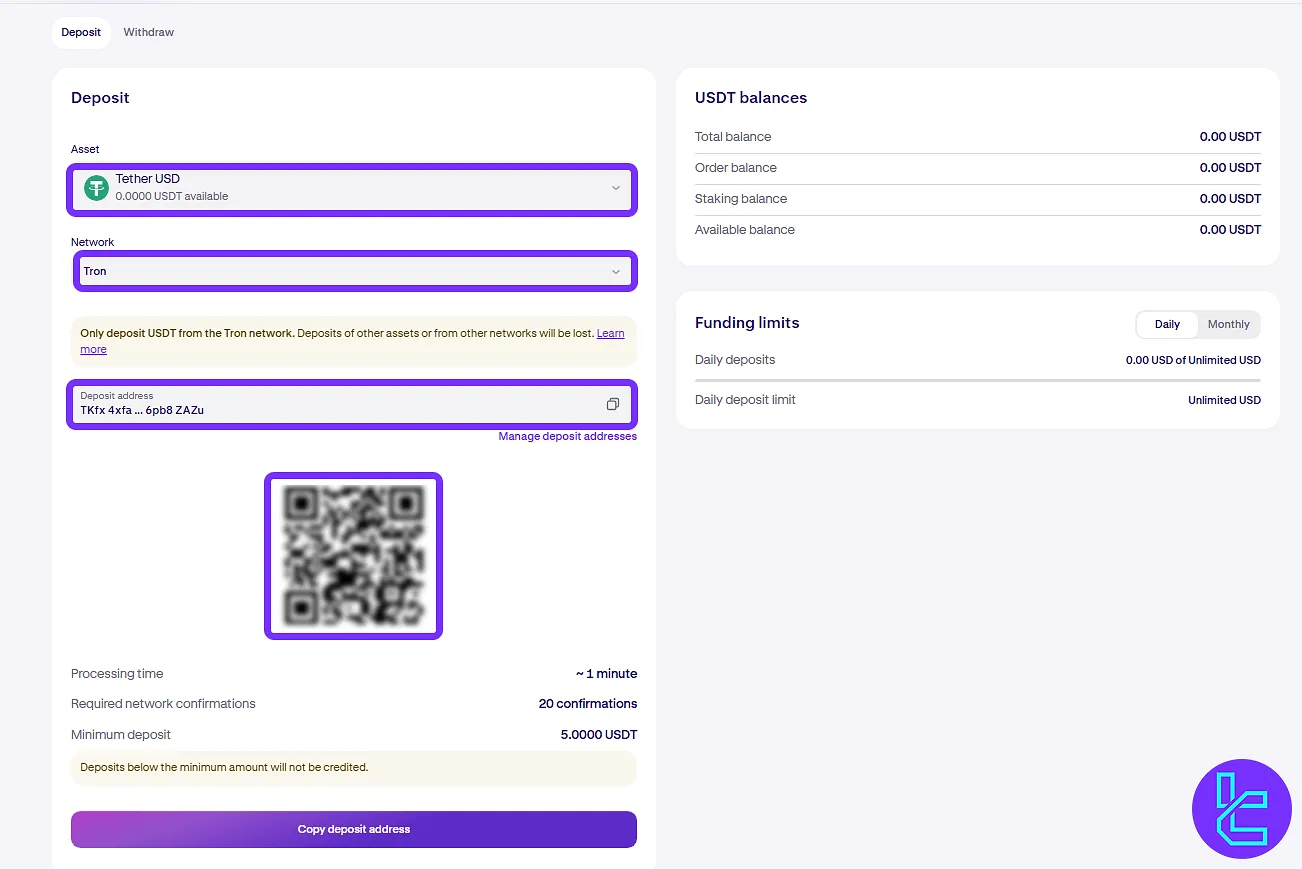Click the deposit address field
The image size is (1302, 869).
tap(352, 404)
